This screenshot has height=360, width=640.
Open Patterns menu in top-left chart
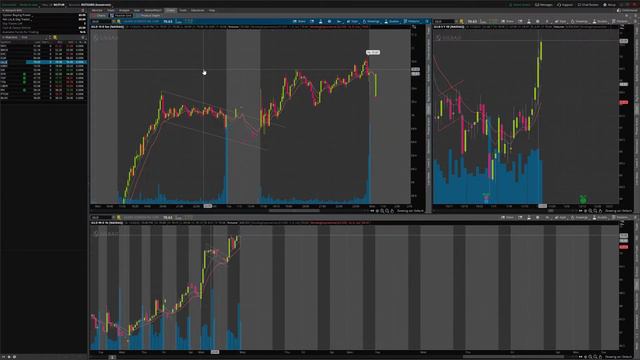[411, 21]
